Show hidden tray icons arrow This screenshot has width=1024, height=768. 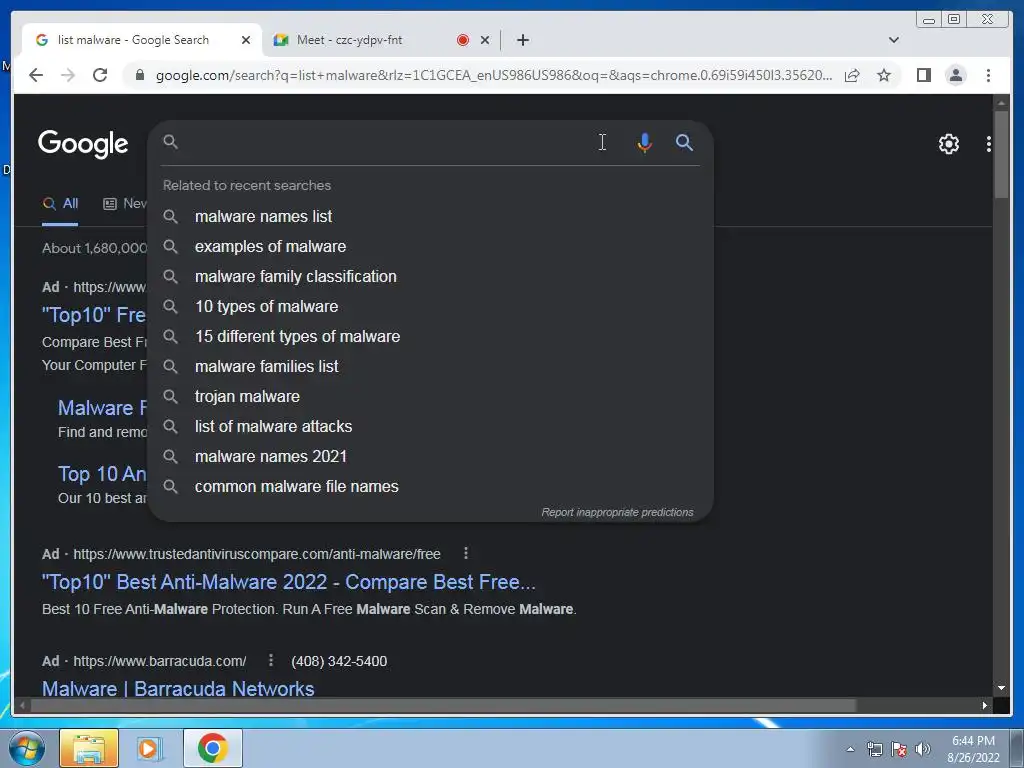[x=850, y=749]
